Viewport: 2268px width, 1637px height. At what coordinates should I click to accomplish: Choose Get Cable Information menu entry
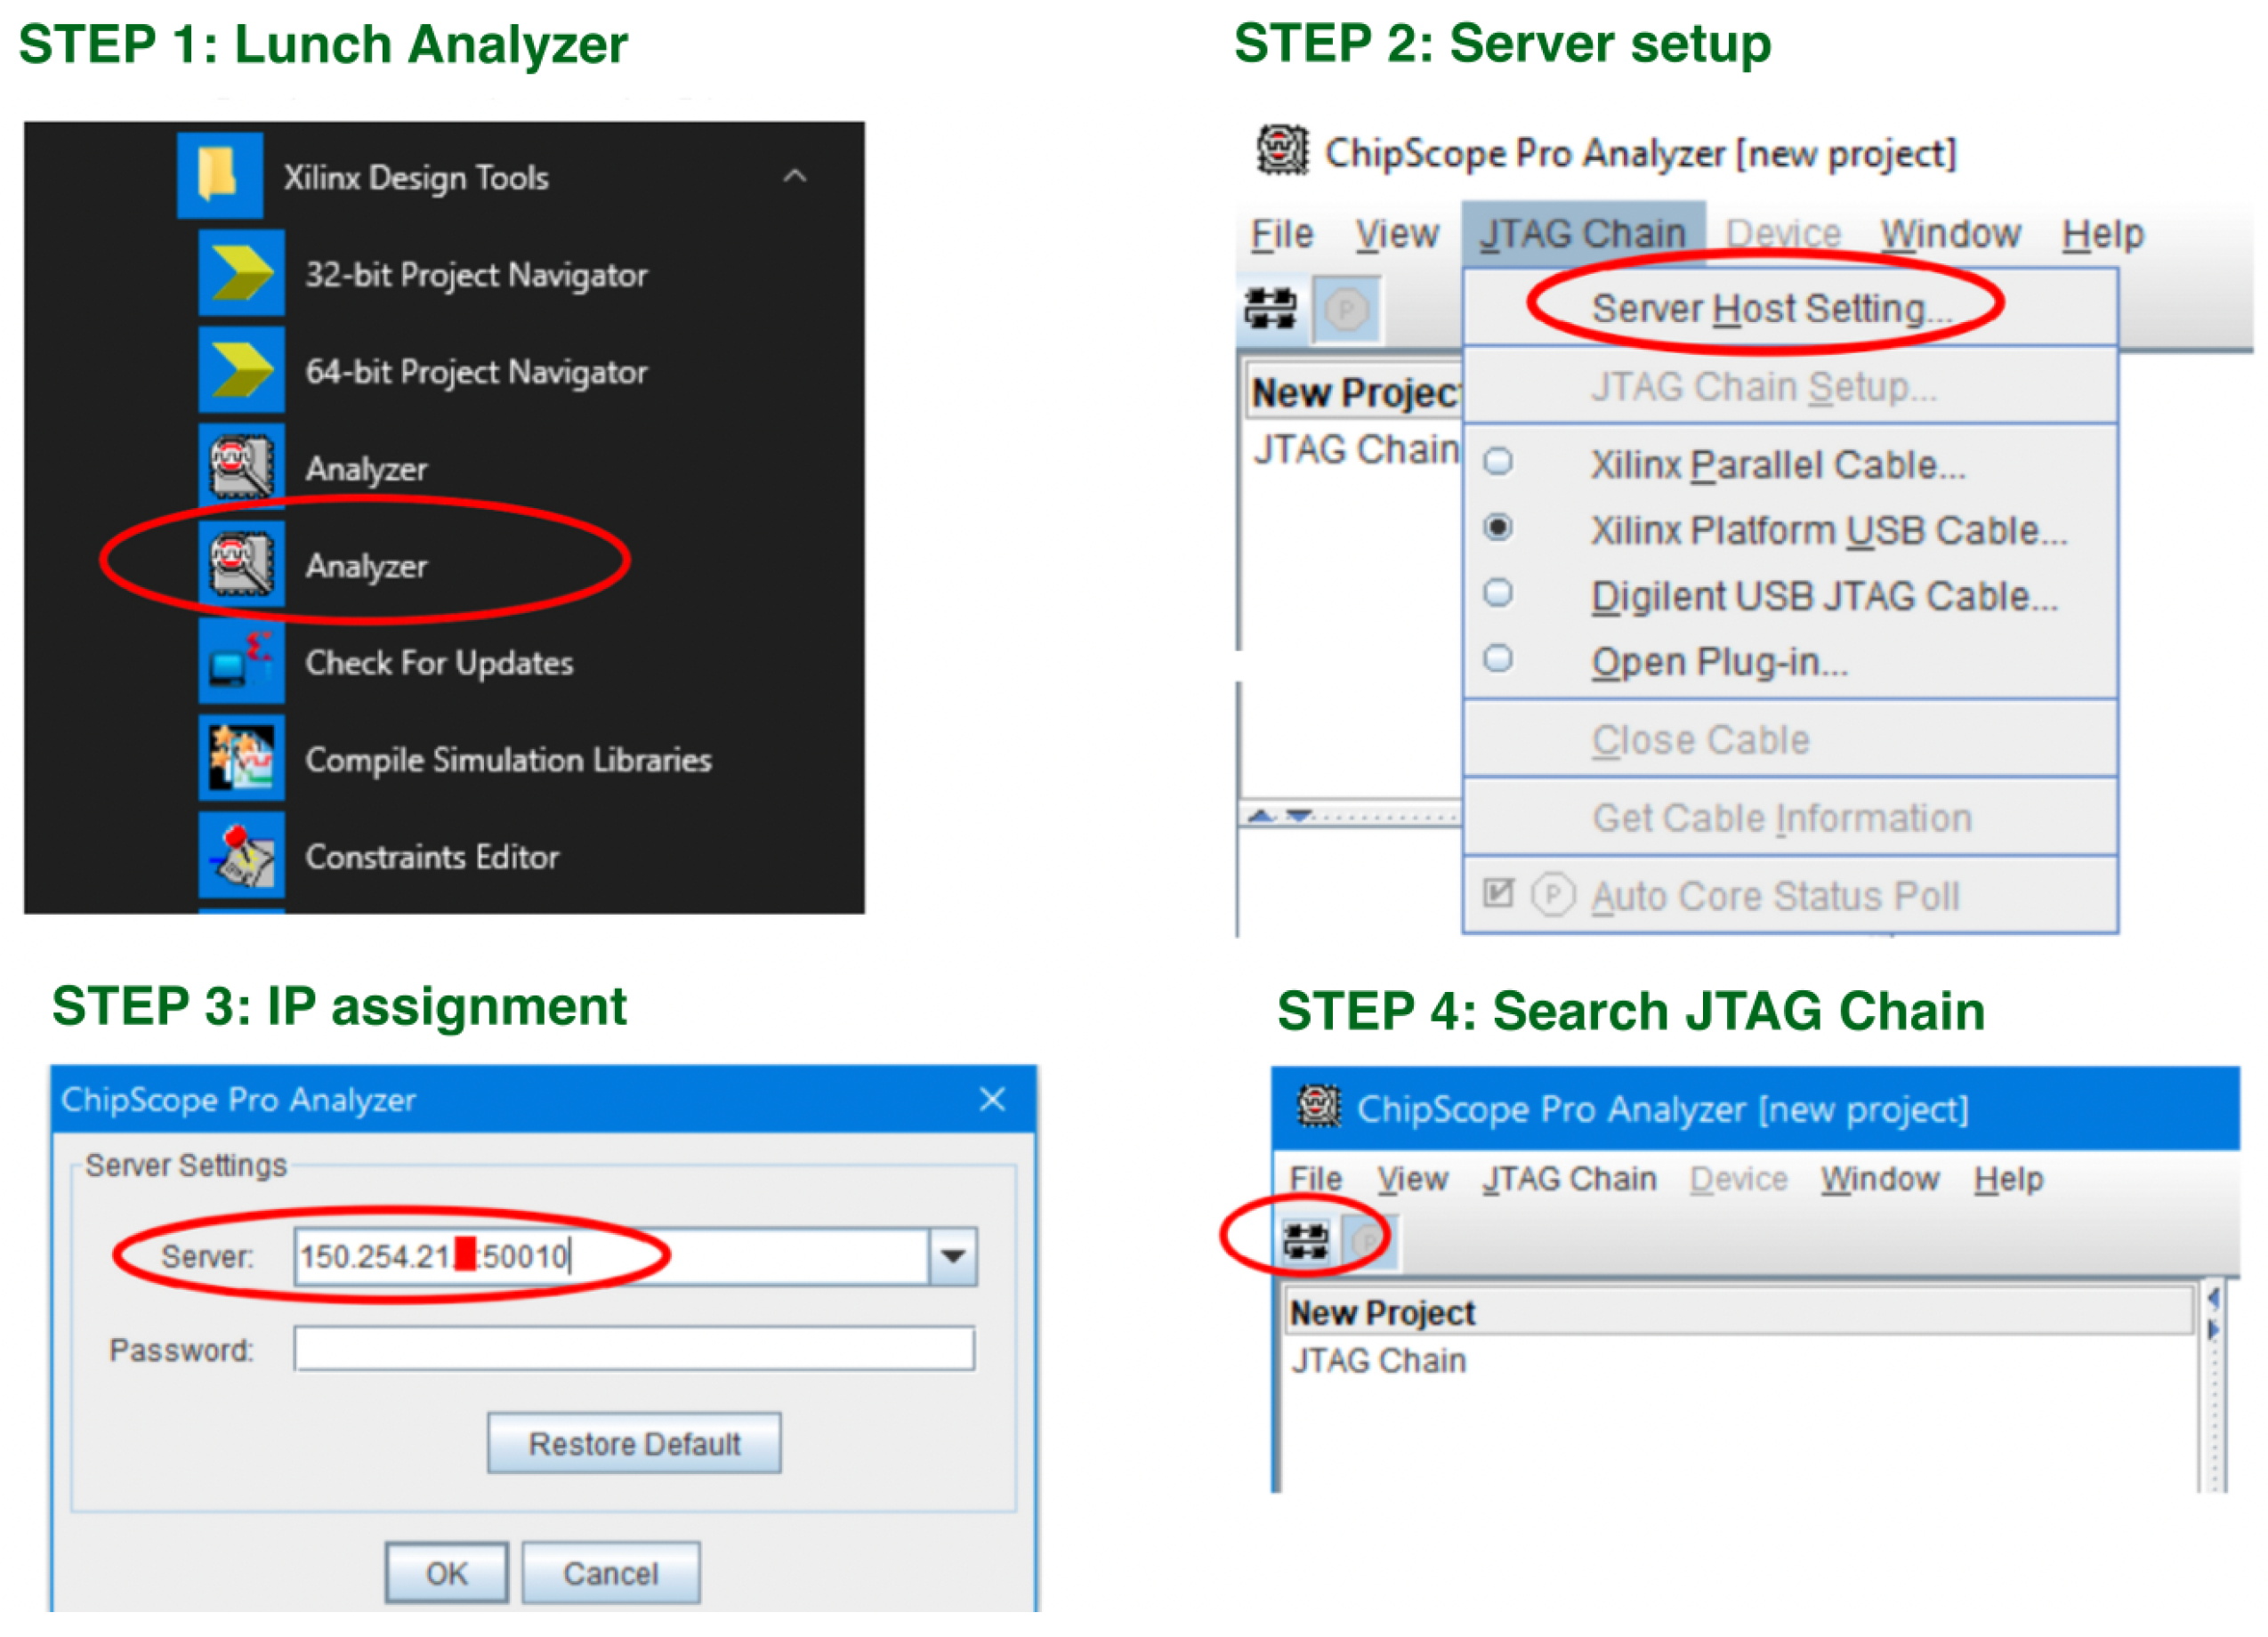pos(1790,818)
